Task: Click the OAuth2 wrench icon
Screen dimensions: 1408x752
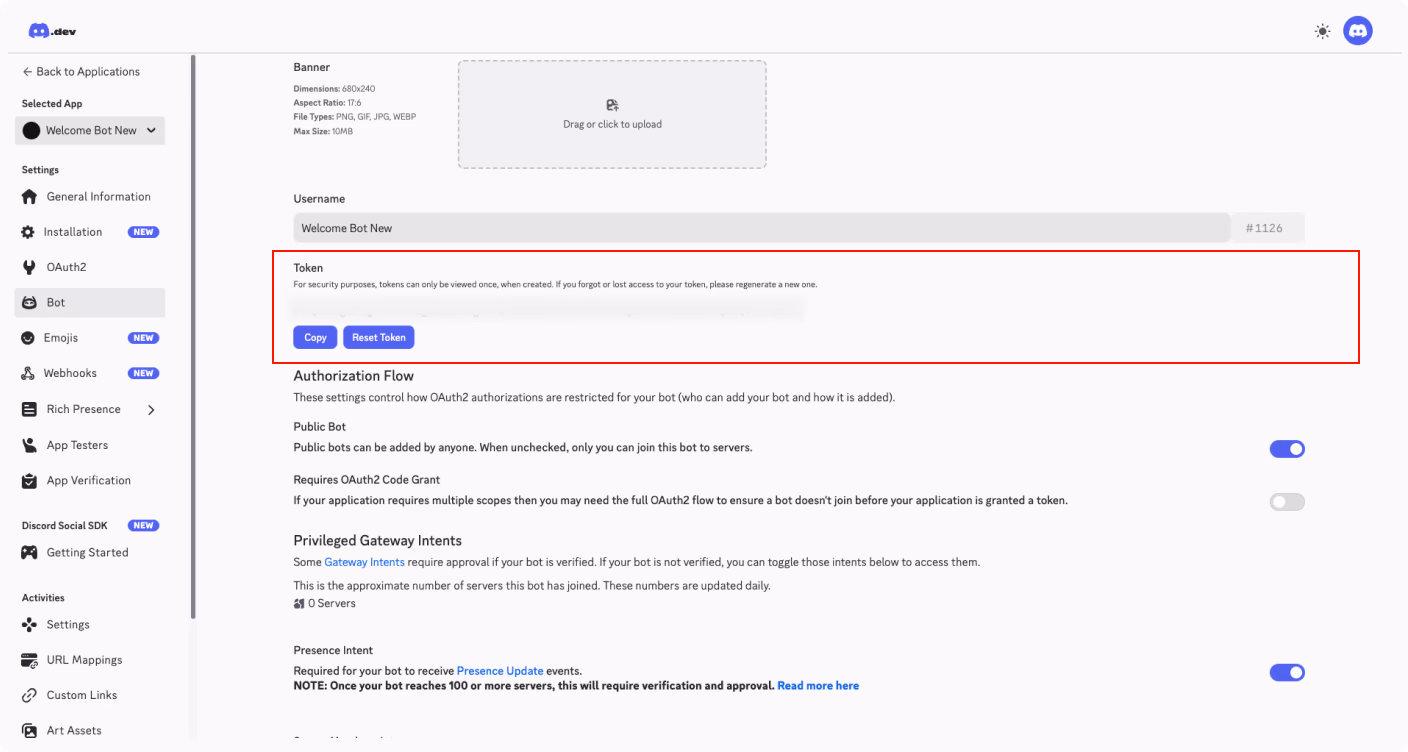Action: (x=28, y=267)
